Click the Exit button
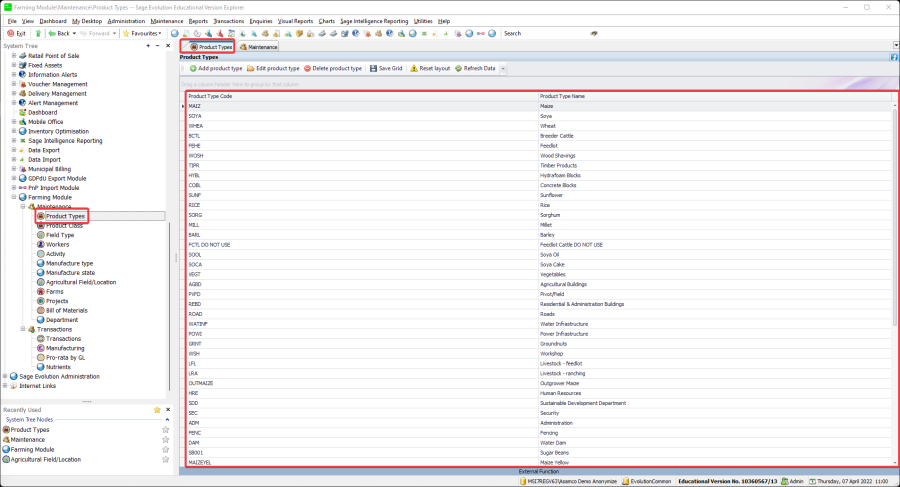Screen dimensions: 900x487 click(18, 33)
